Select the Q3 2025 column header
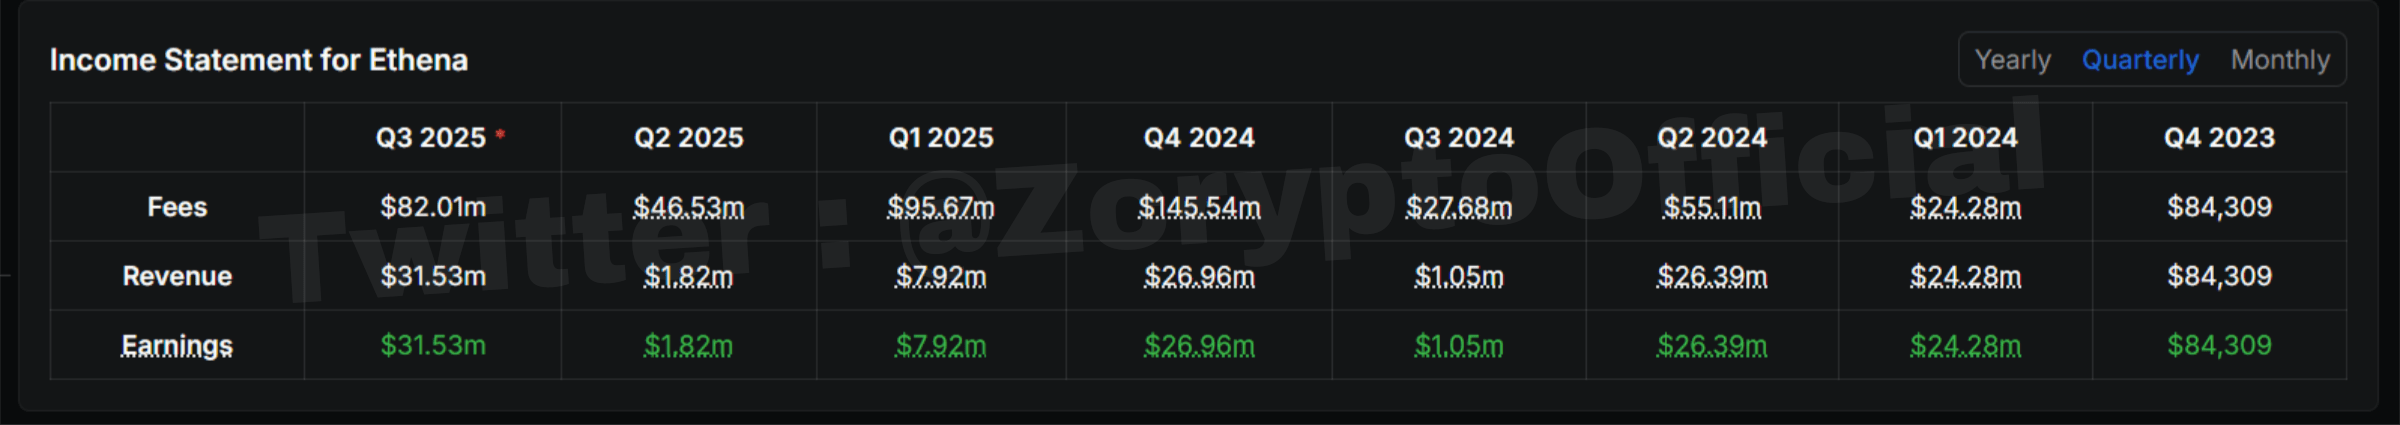Image resolution: width=2400 pixels, height=425 pixels. click(431, 138)
